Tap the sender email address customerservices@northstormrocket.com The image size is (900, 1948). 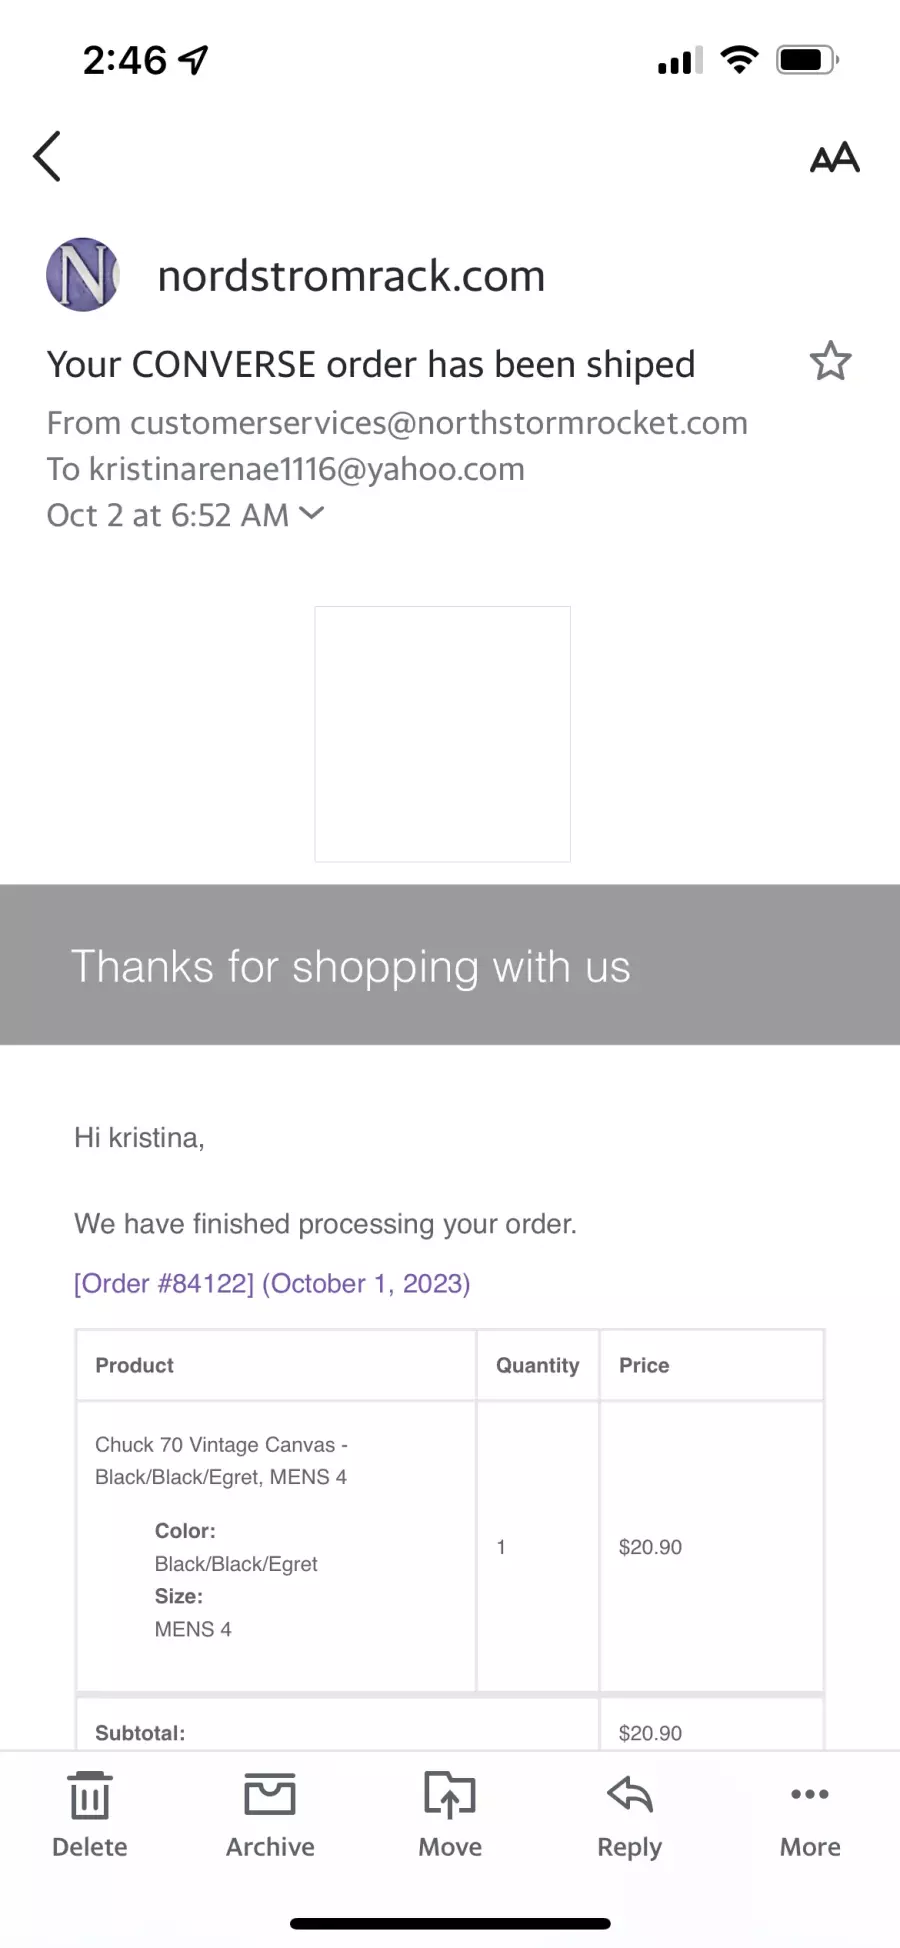point(439,423)
